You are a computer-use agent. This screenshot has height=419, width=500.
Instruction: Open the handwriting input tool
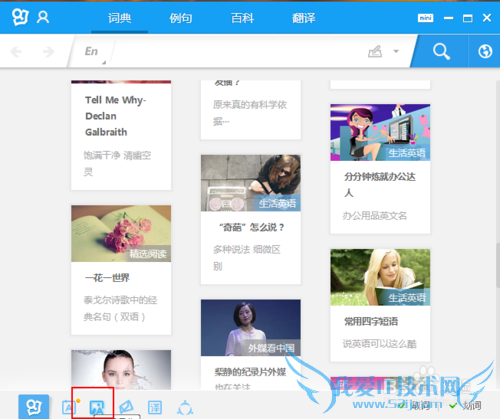[375, 51]
